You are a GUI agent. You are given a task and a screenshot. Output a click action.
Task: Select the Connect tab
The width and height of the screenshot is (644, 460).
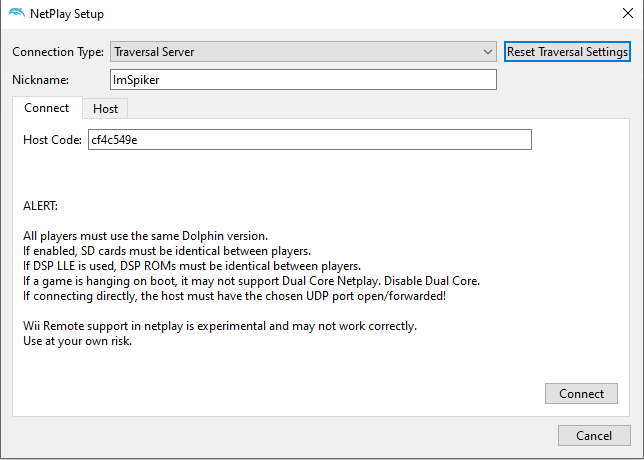point(46,108)
